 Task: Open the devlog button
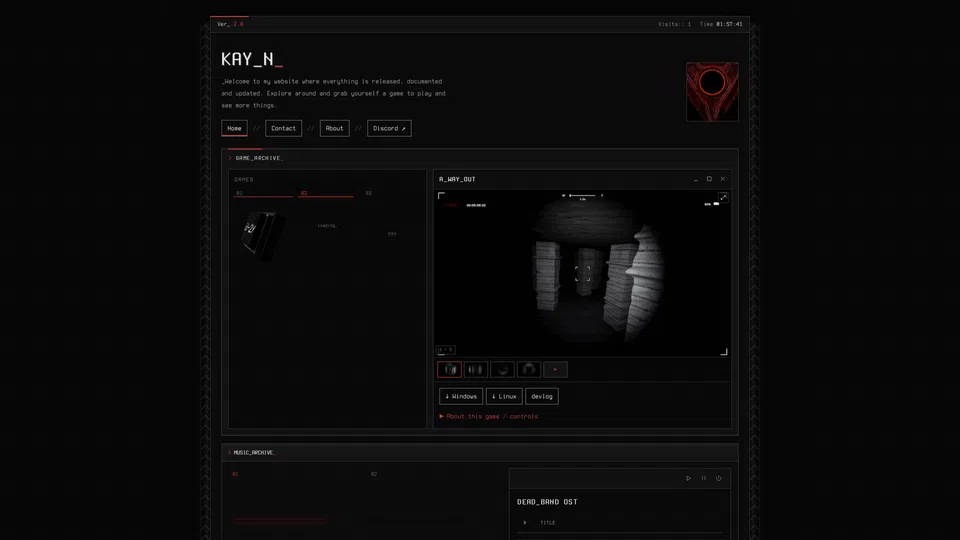tap(542, 396)
